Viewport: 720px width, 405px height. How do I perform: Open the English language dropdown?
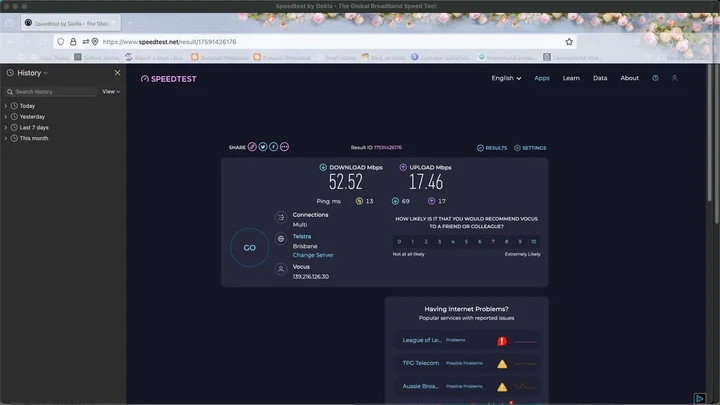point(505,78)
